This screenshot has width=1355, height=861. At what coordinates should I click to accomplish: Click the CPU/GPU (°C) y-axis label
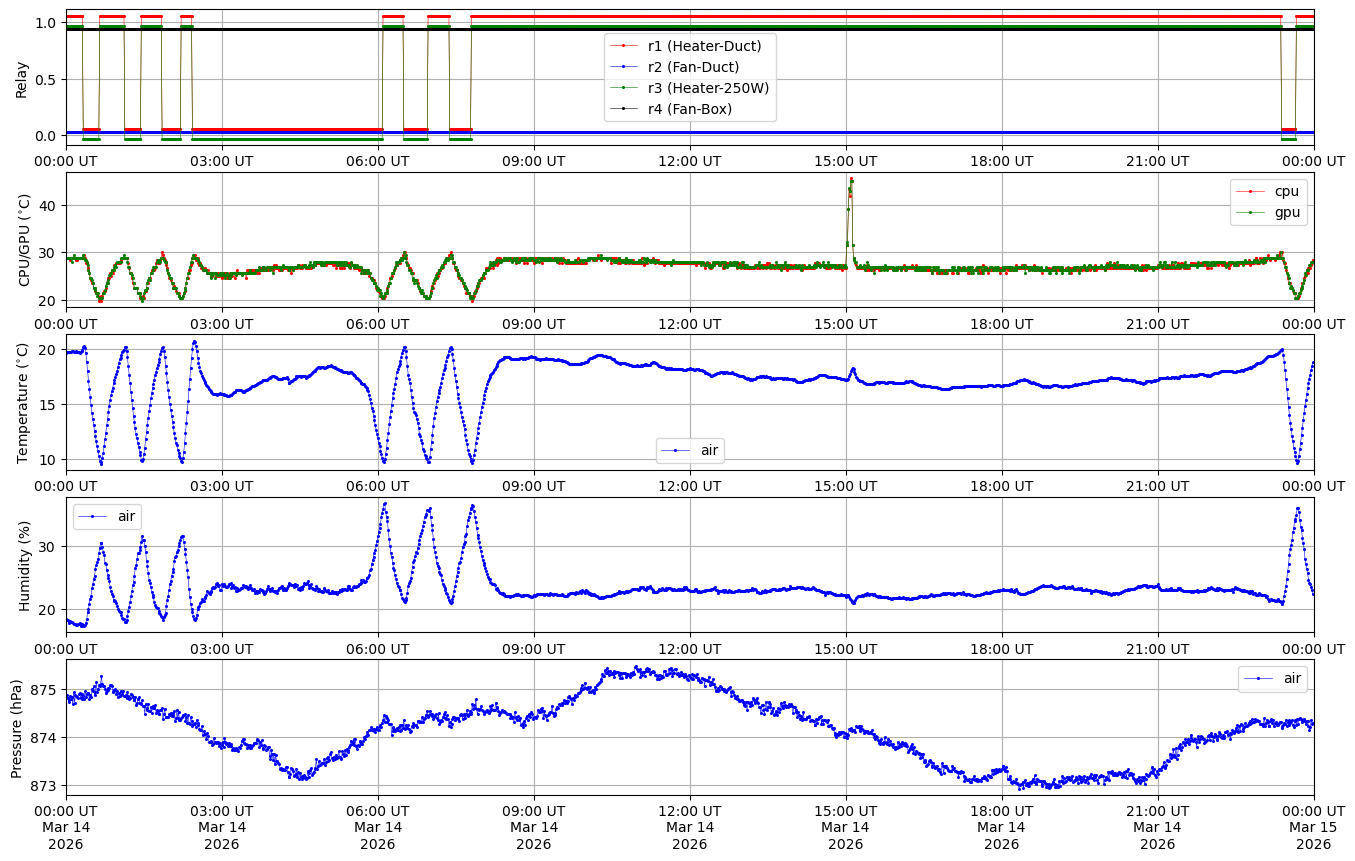(22, 240)
